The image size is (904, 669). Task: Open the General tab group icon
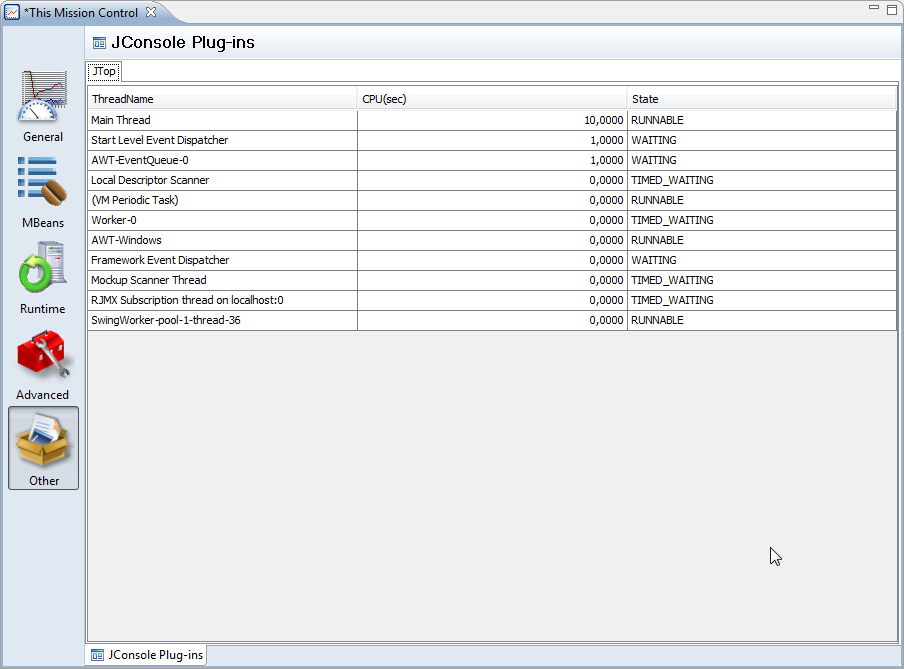click(43, 96)
